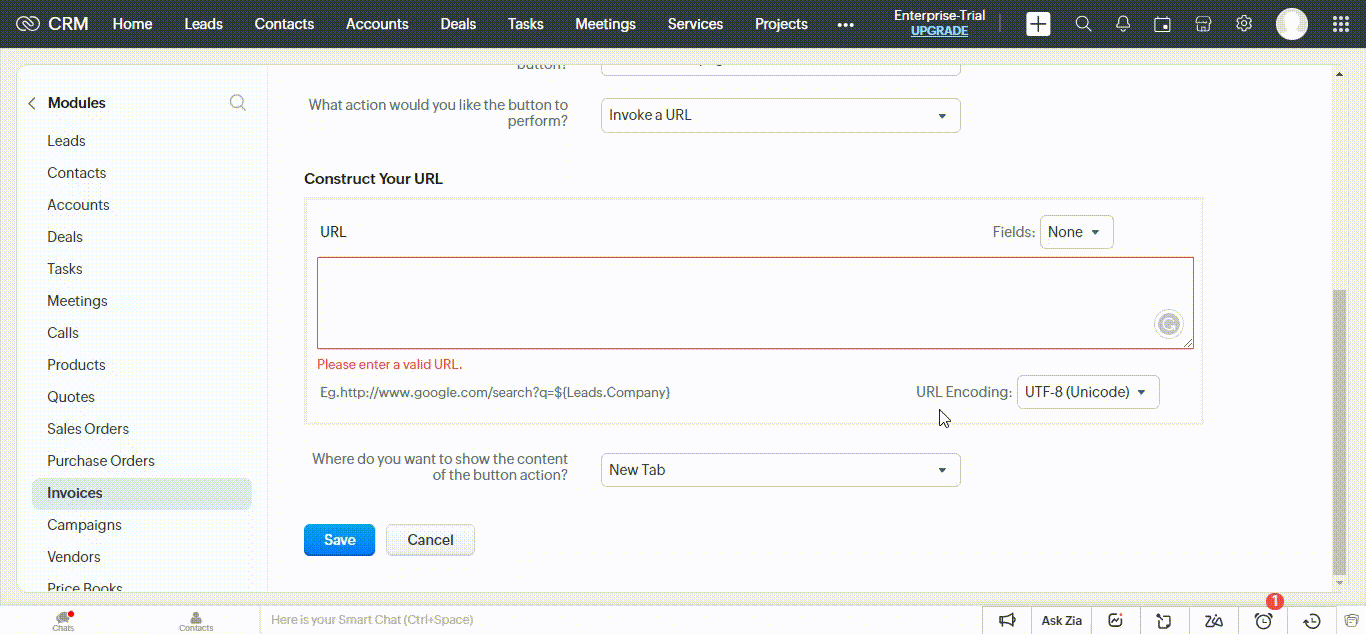
Task: Open Setup gear icon
Action: 1244,24
